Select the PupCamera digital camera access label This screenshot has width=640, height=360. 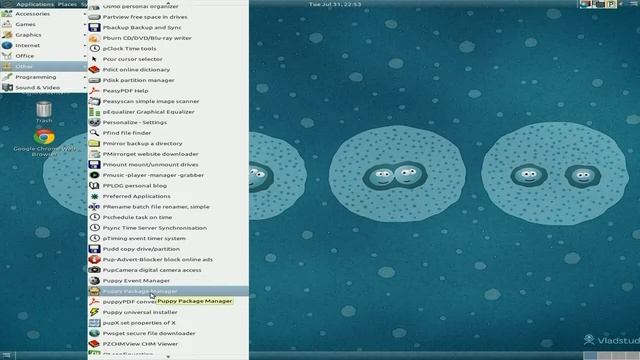pyautogui.click(x=152, y=270)
